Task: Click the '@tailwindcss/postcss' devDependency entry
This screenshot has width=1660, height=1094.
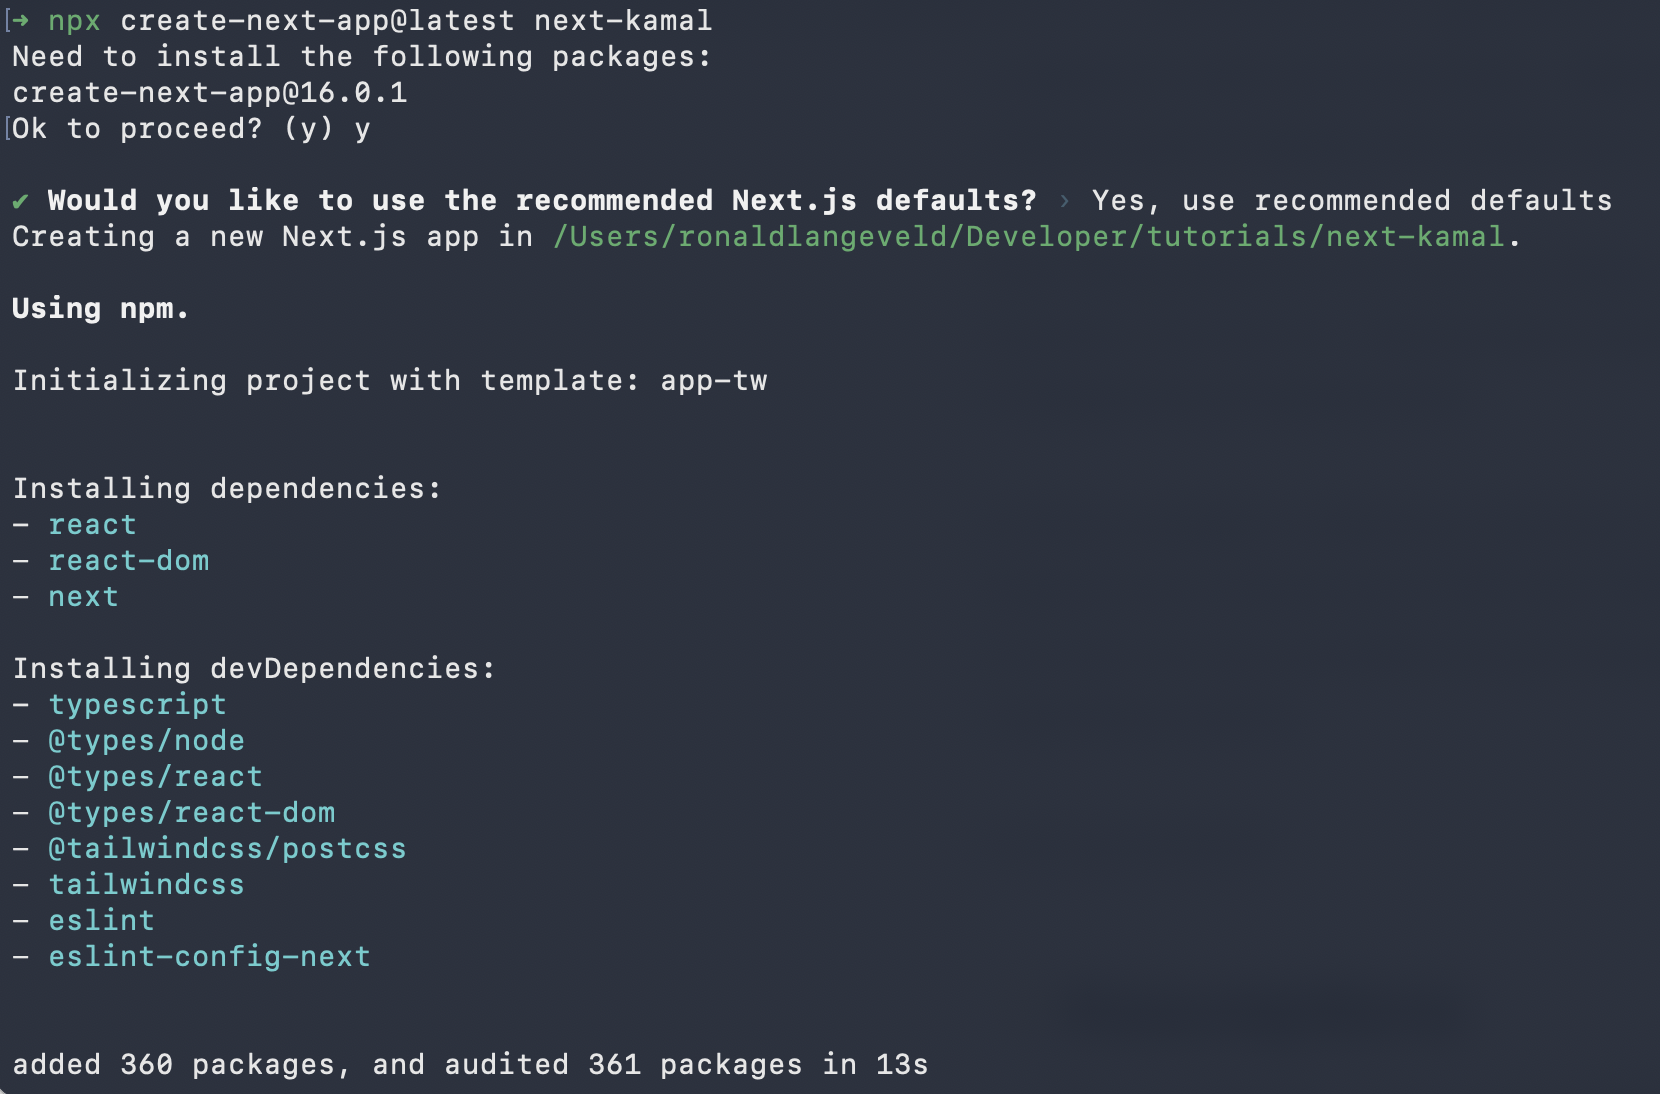Action: (x=228, y=849)
